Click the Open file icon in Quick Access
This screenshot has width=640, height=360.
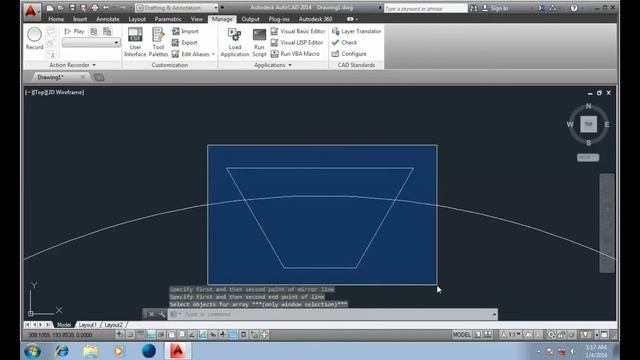(60, 8)
